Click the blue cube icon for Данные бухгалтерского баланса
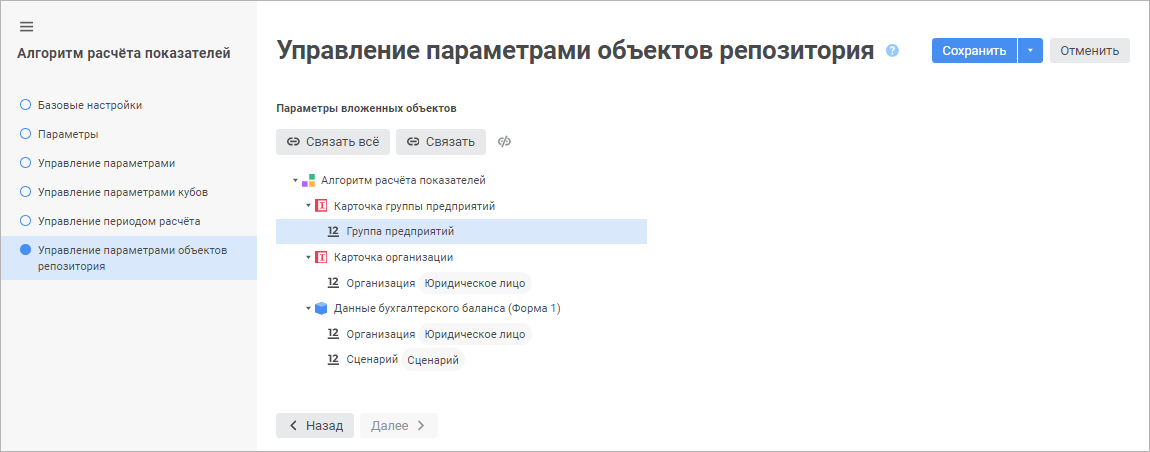 (x=321, y=308)
